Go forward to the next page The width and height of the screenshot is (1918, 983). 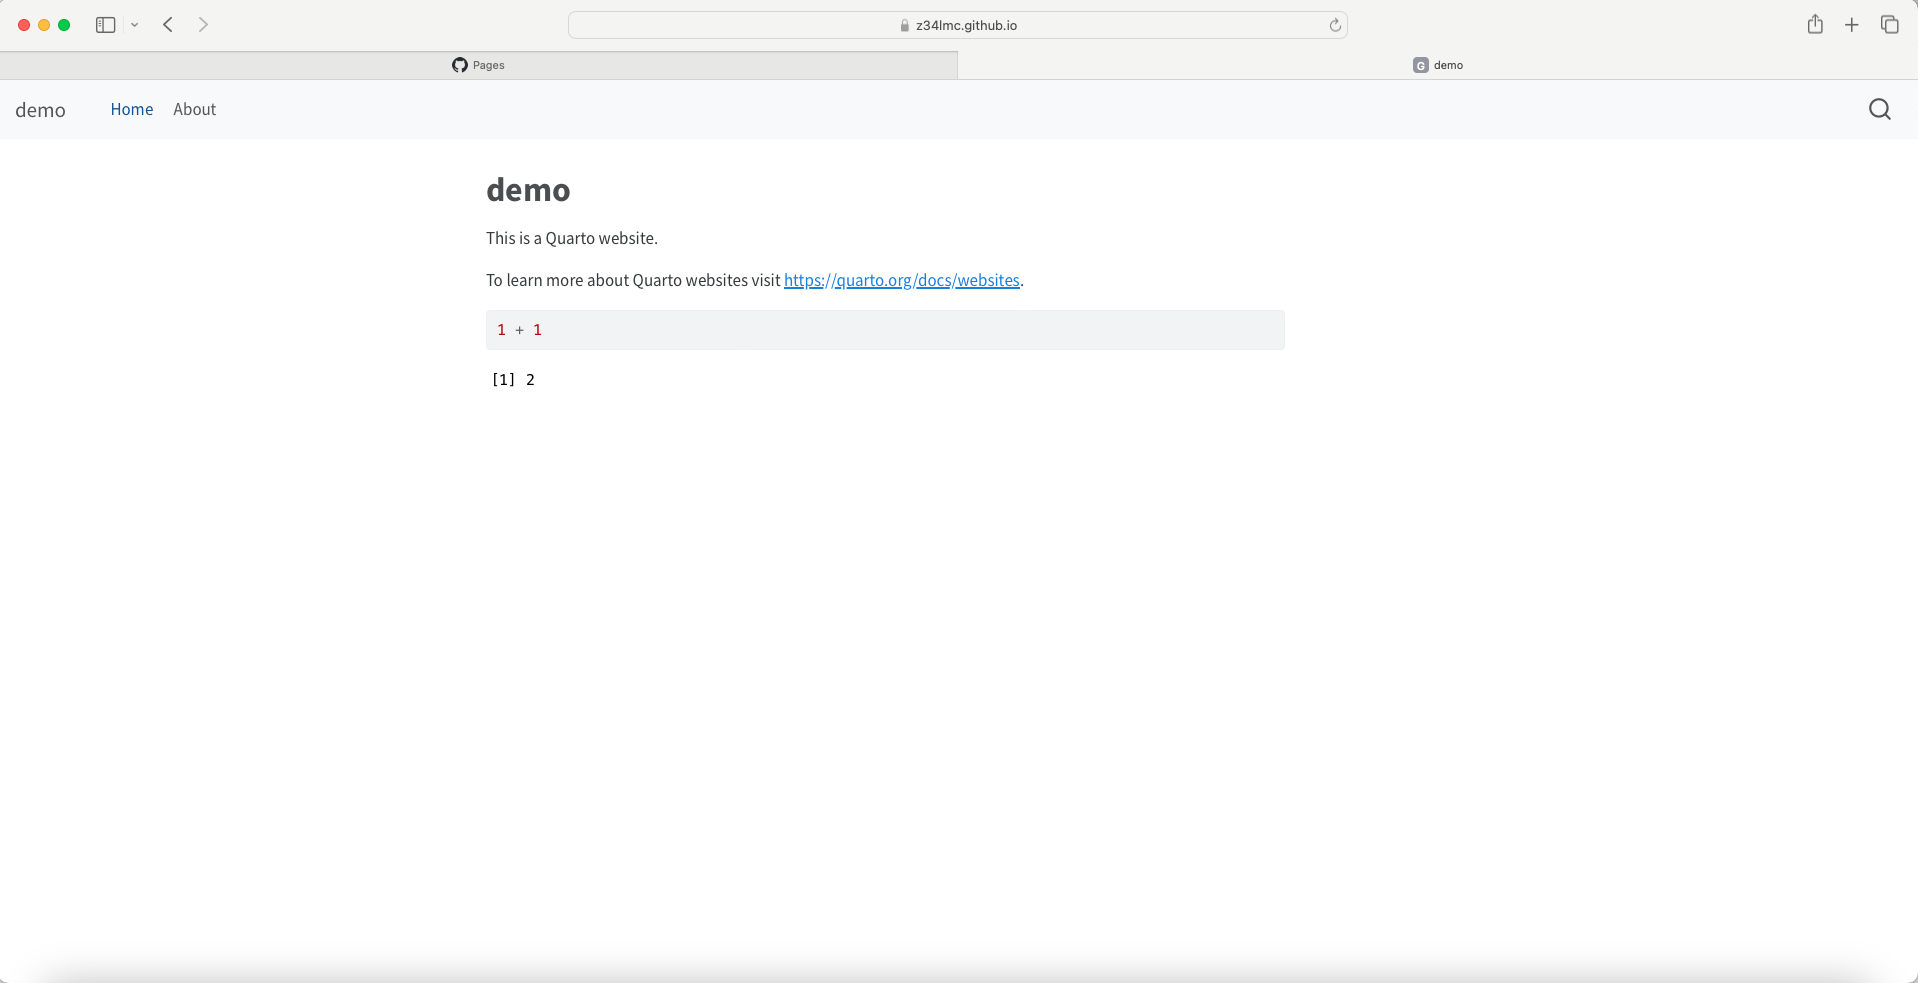[203, 25]
